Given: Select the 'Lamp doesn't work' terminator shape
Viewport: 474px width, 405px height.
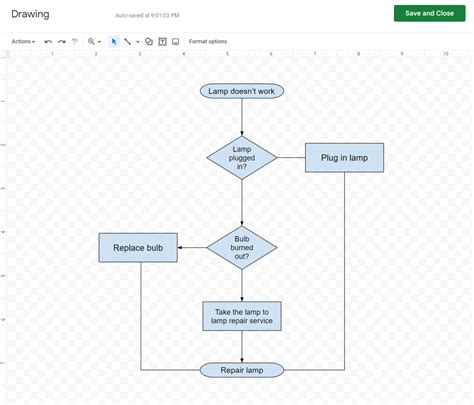Looking at the screenshot, I should coord(242,91).
